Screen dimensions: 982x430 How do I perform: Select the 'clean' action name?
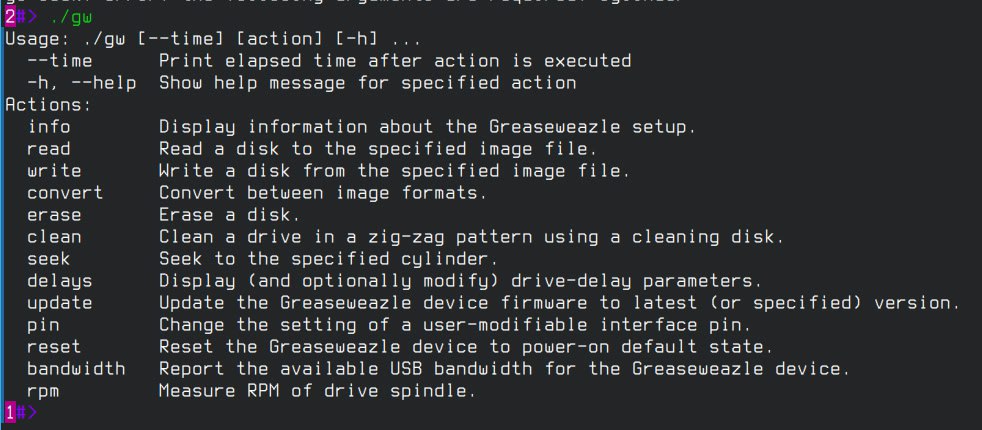(54, 237)
